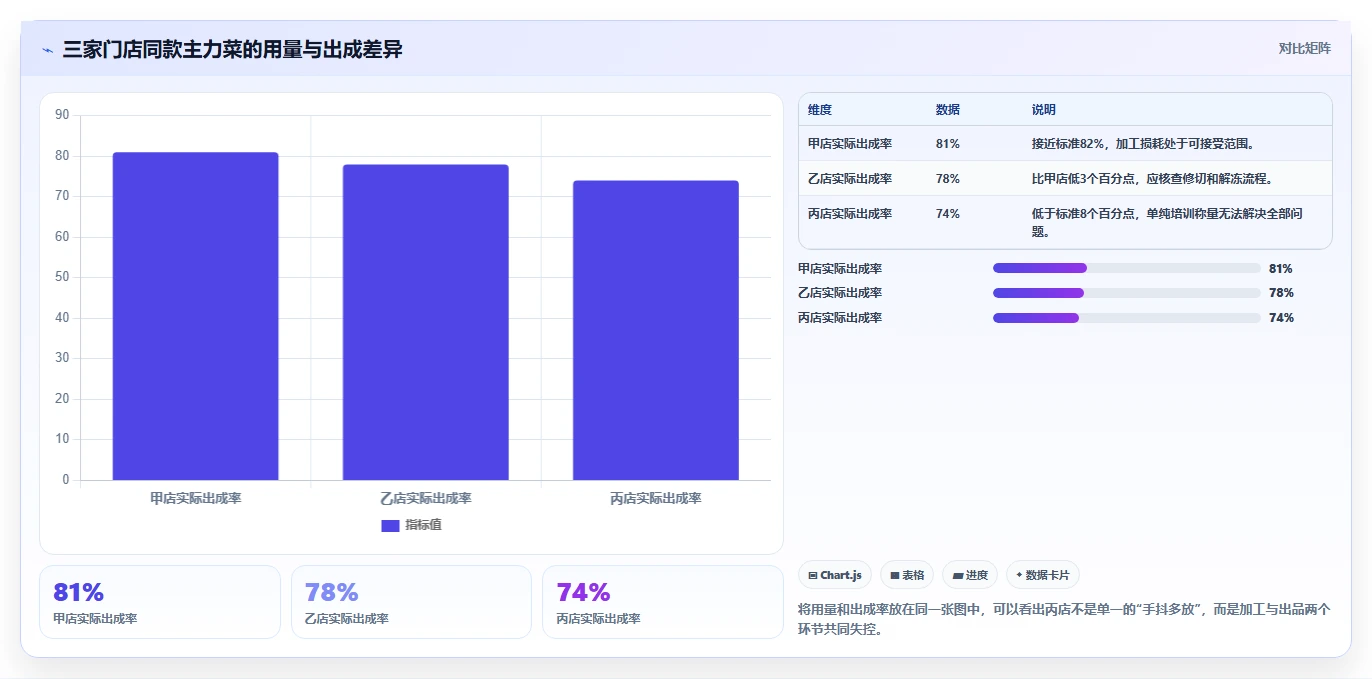Click the y-axis tick labeled 50
The height and width of the screenshot is (679, 1372).
(62, 277)
